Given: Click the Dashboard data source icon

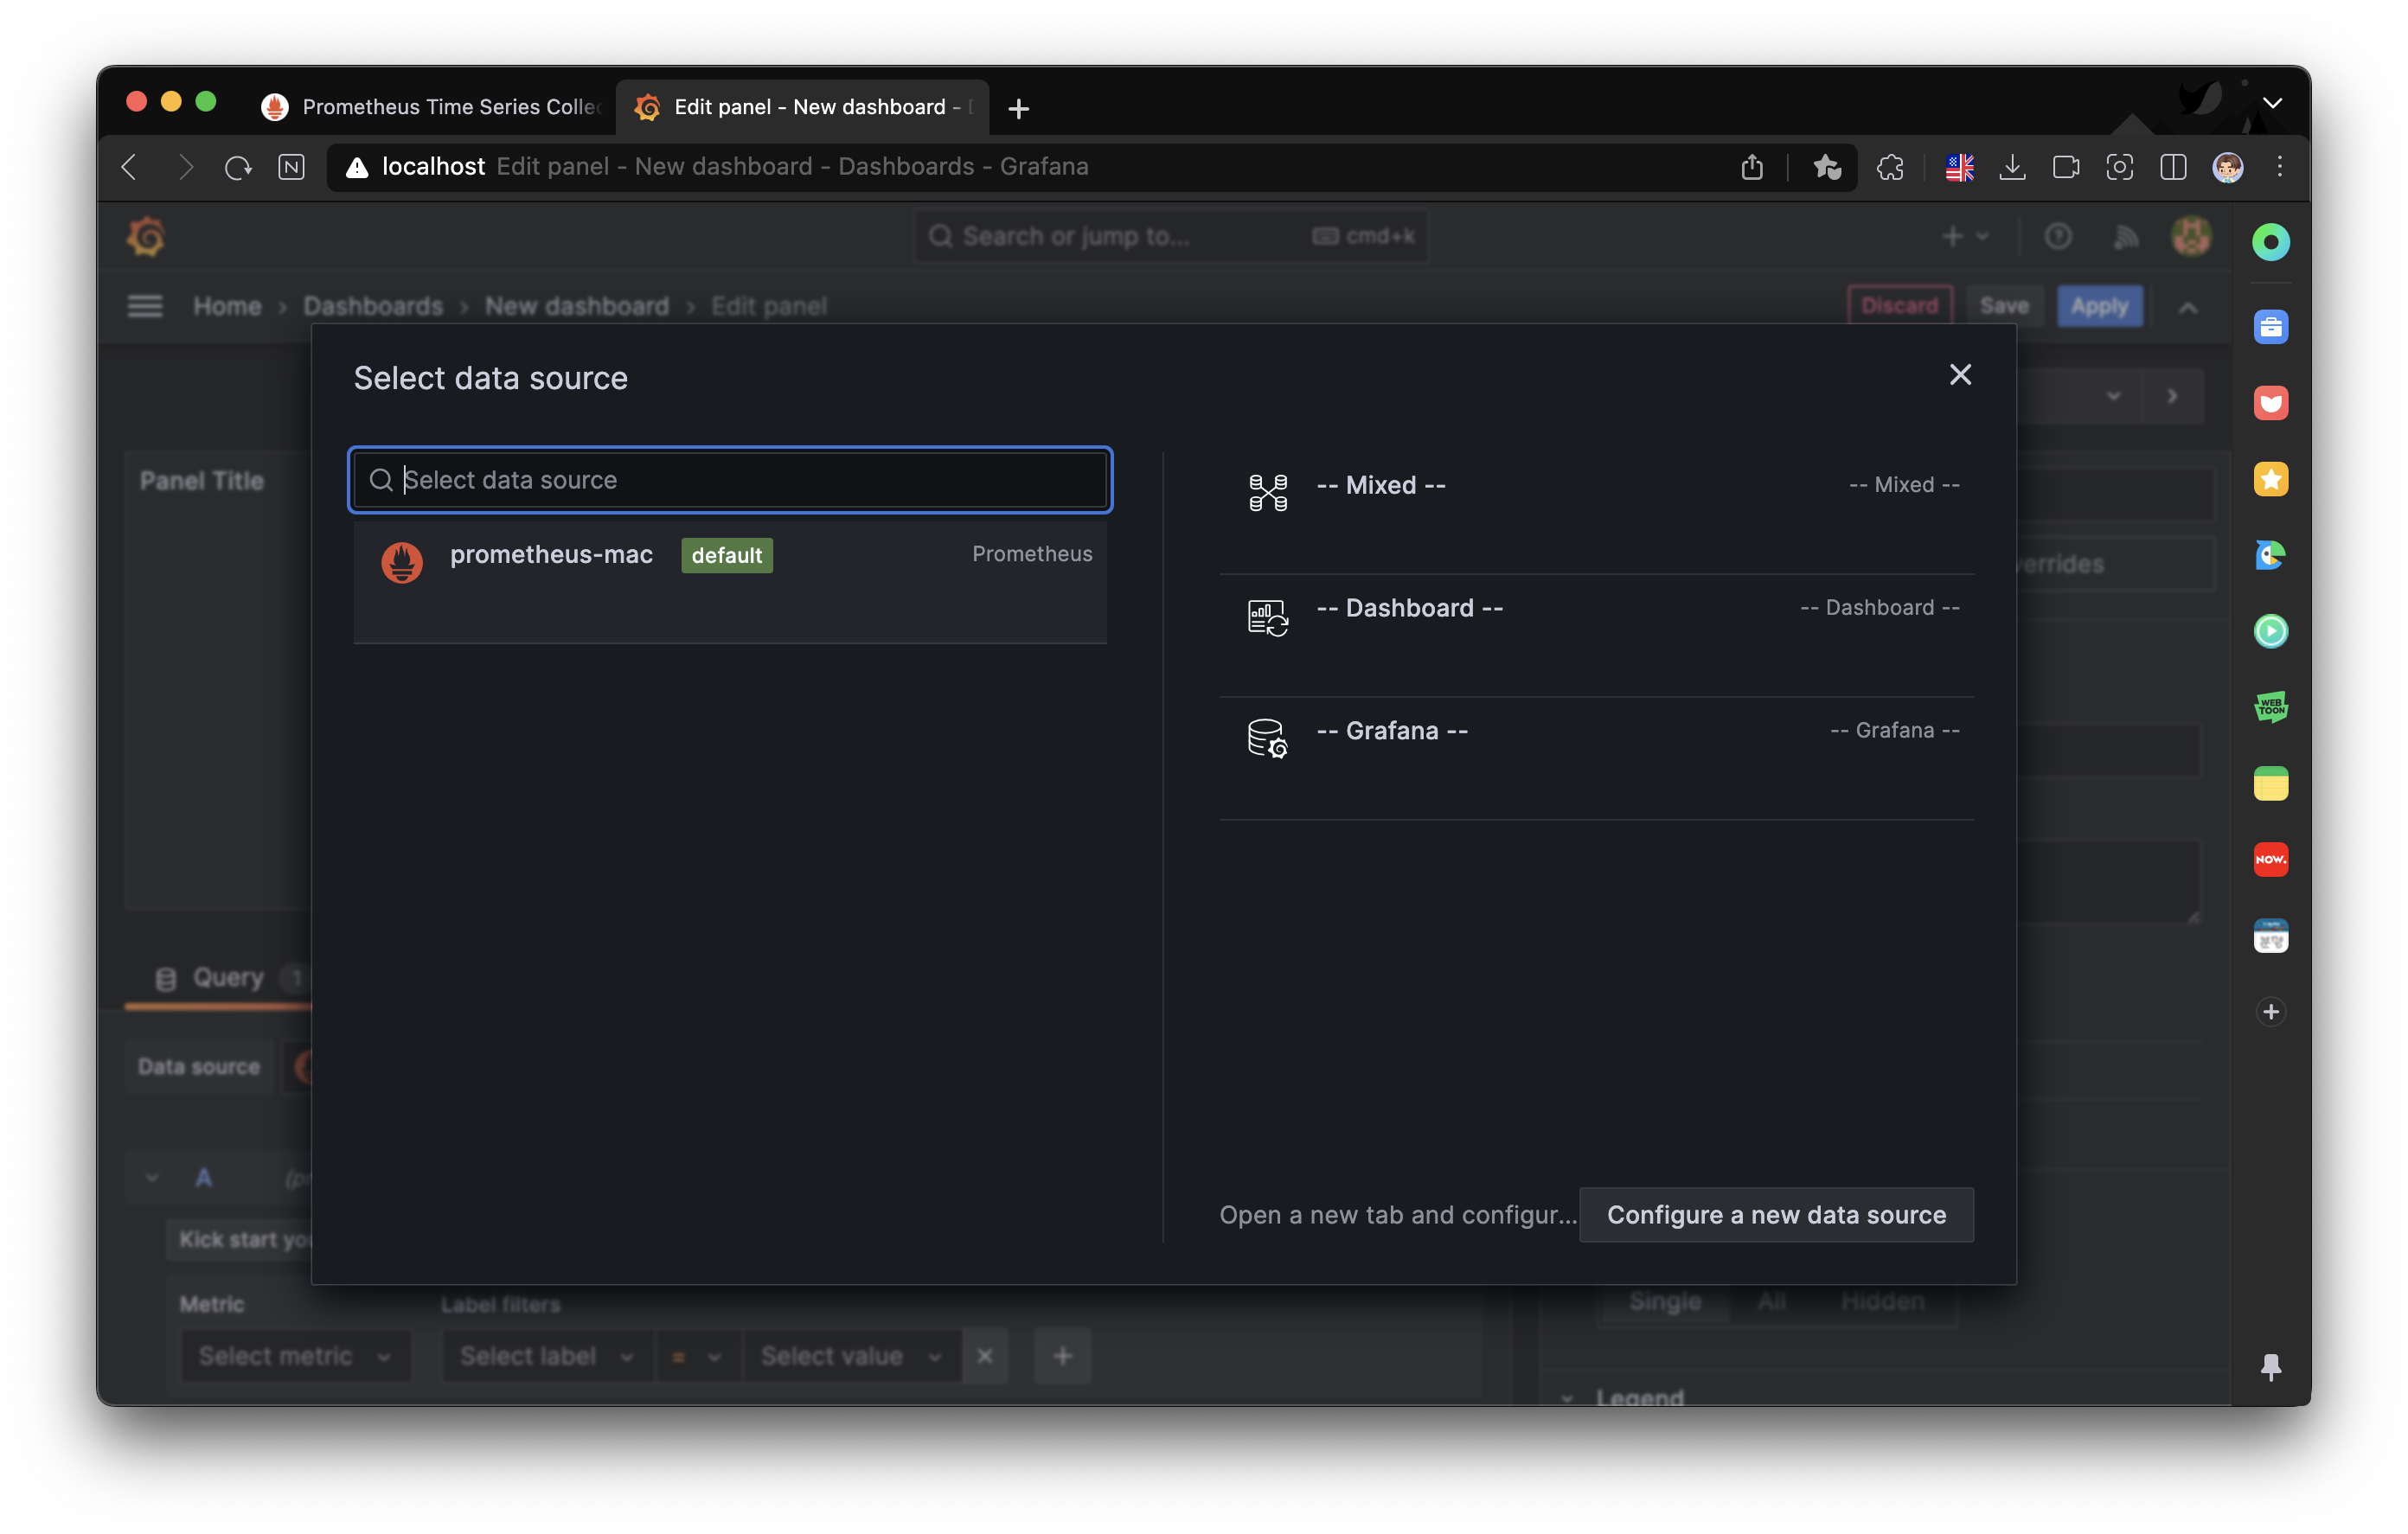Looking at the screenshot, I should pyautogui.click(x=1267, y=616).
